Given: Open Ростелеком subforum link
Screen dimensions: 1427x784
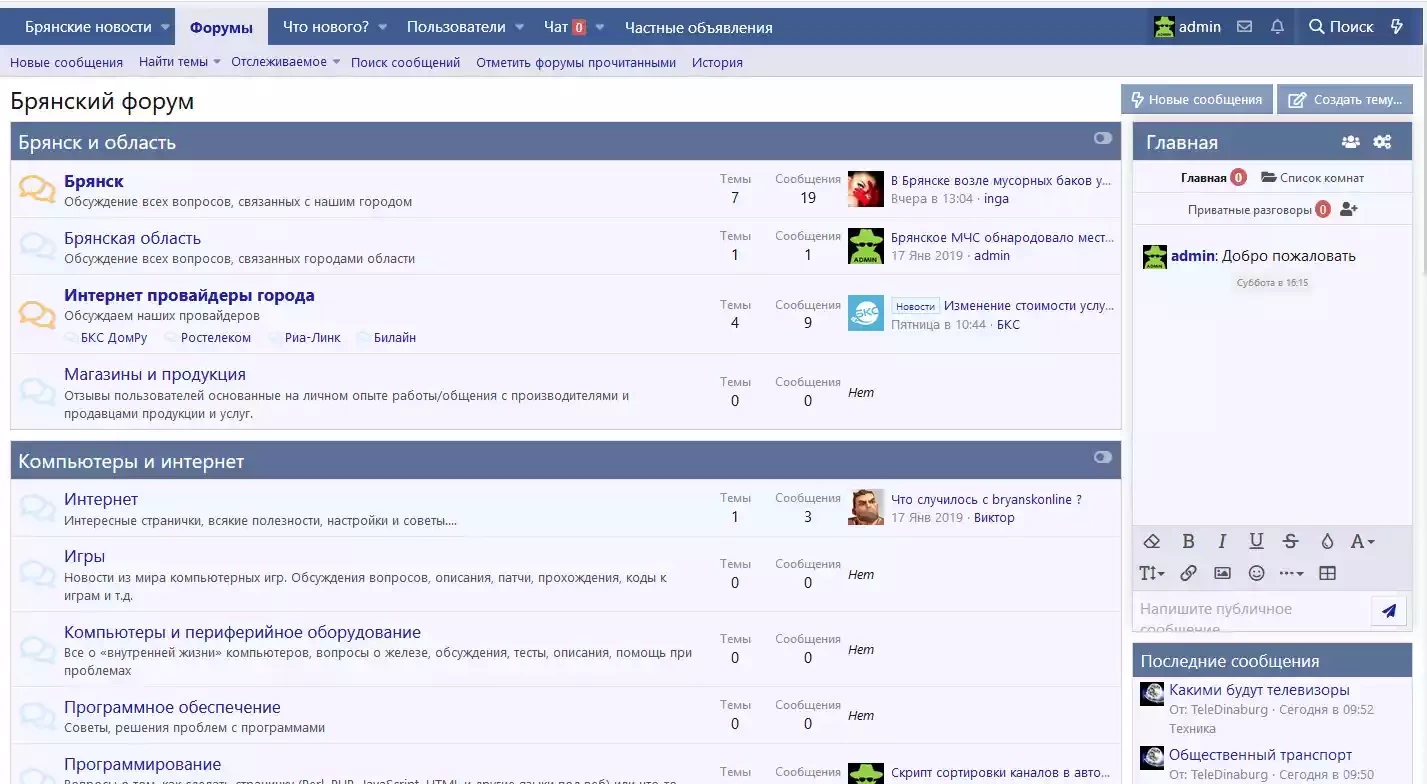Looking at the screenshot, I should 216,338.
